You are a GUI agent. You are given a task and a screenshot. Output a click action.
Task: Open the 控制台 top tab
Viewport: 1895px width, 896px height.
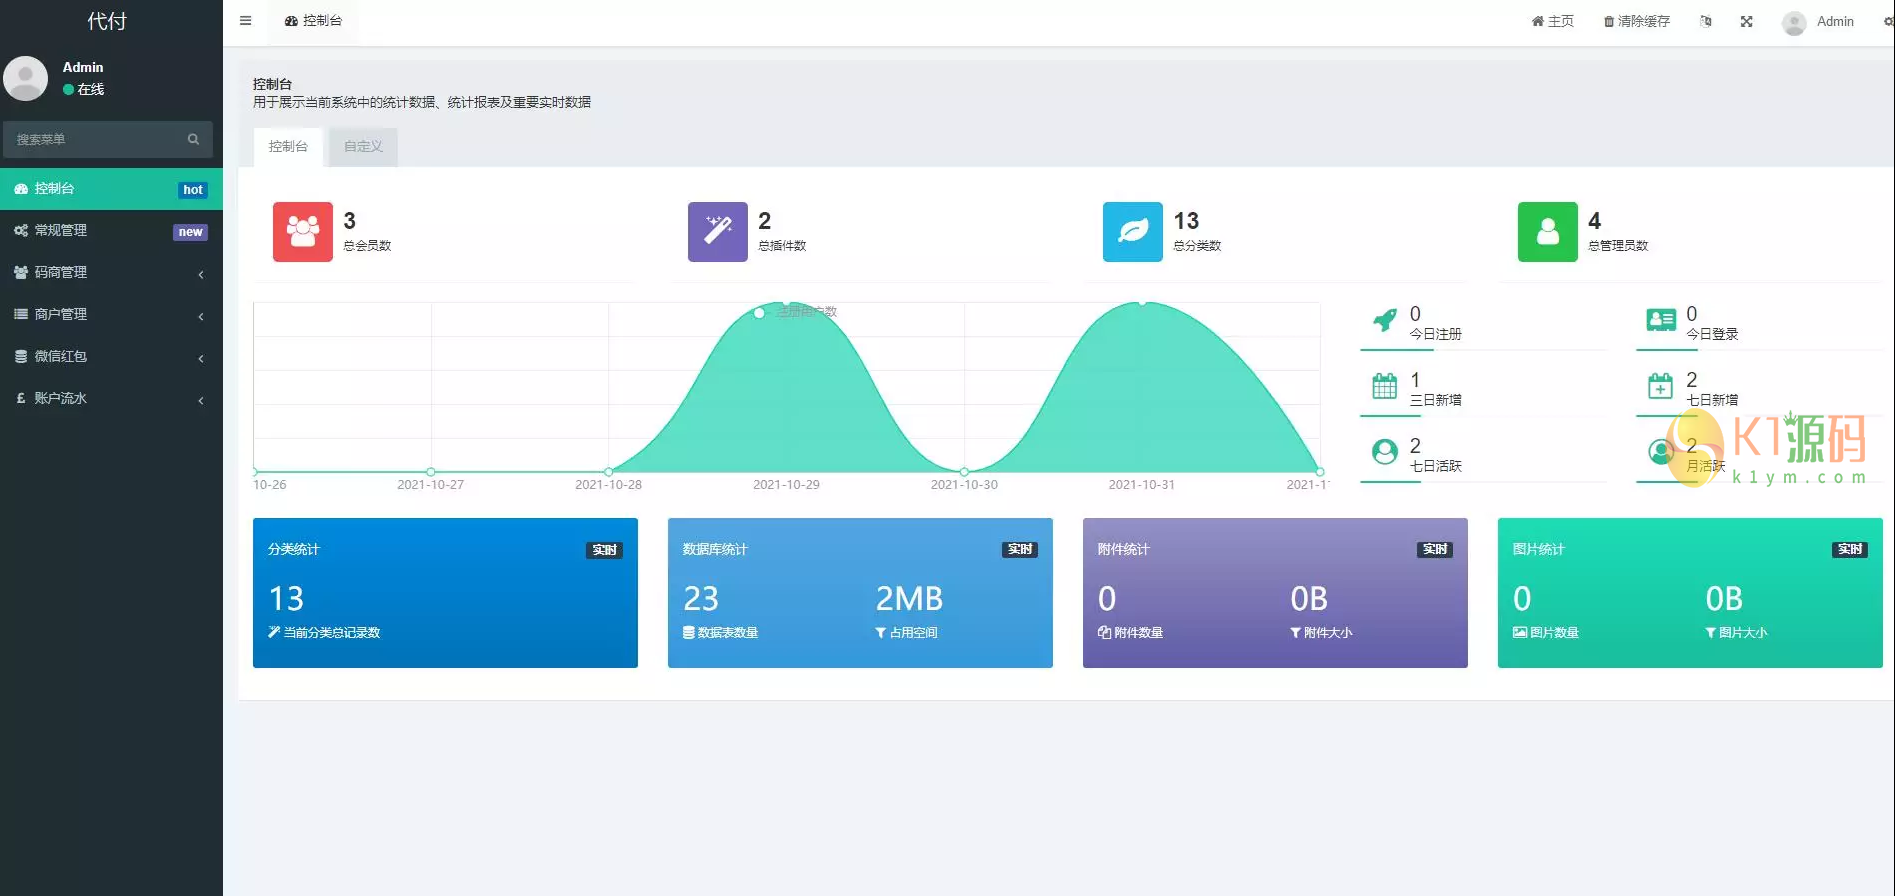coord(313,21)
